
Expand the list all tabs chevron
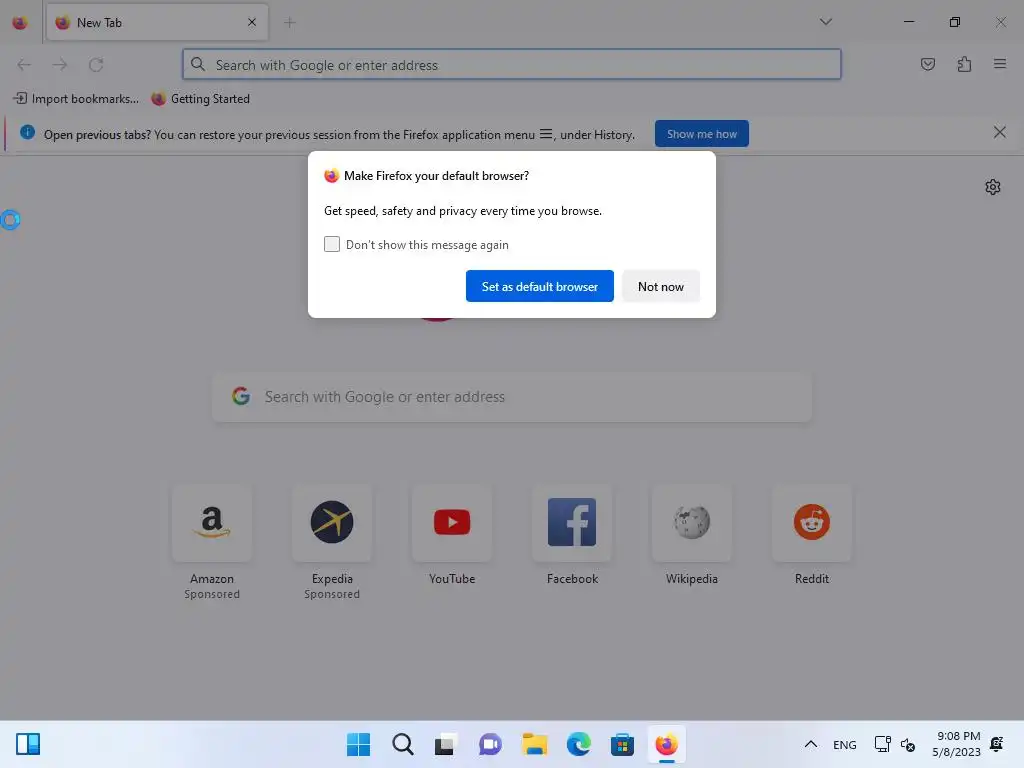825,22
